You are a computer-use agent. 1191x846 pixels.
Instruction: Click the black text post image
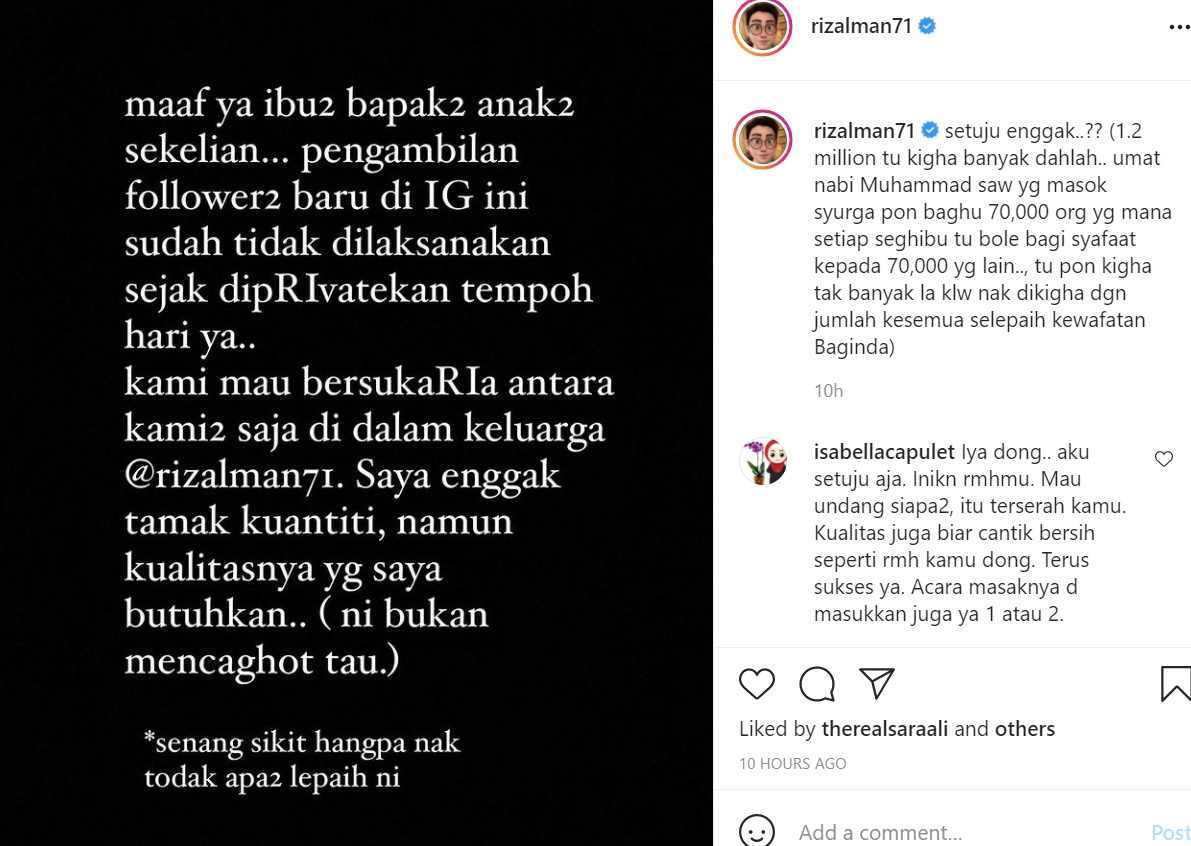pyautogui.click(x=356, y=423)
